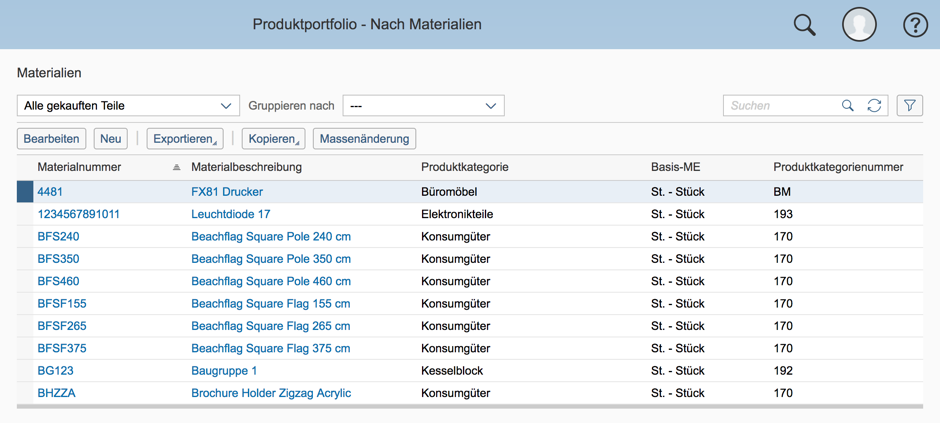The image size is (940, 423).
Task: Select the '193' category number cell
Action: click(x=783, y=214)
